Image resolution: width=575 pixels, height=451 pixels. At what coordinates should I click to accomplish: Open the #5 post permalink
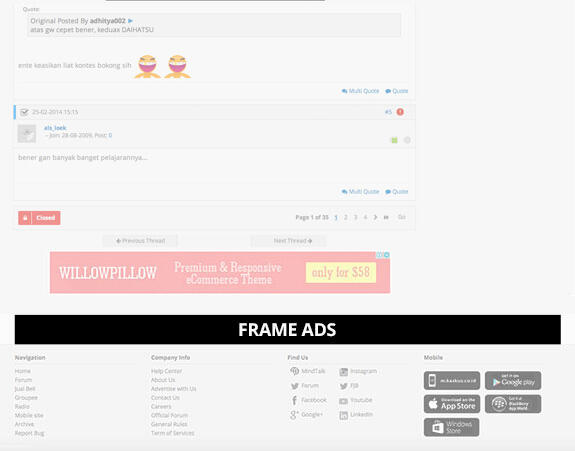coord(388,112)
